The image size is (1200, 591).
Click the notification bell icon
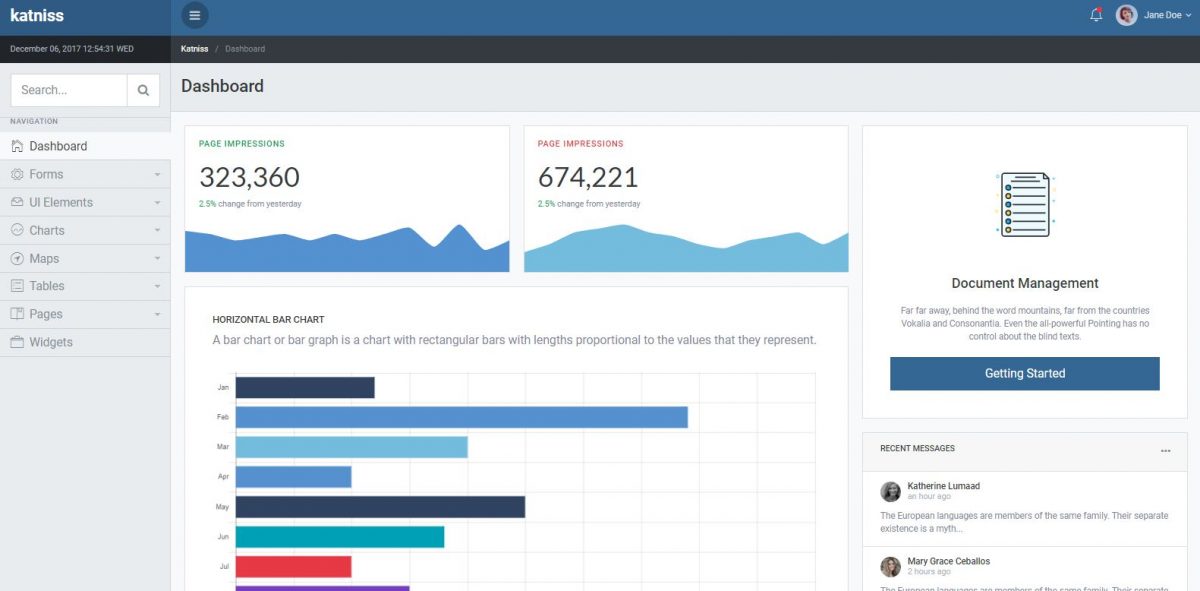1096,15
